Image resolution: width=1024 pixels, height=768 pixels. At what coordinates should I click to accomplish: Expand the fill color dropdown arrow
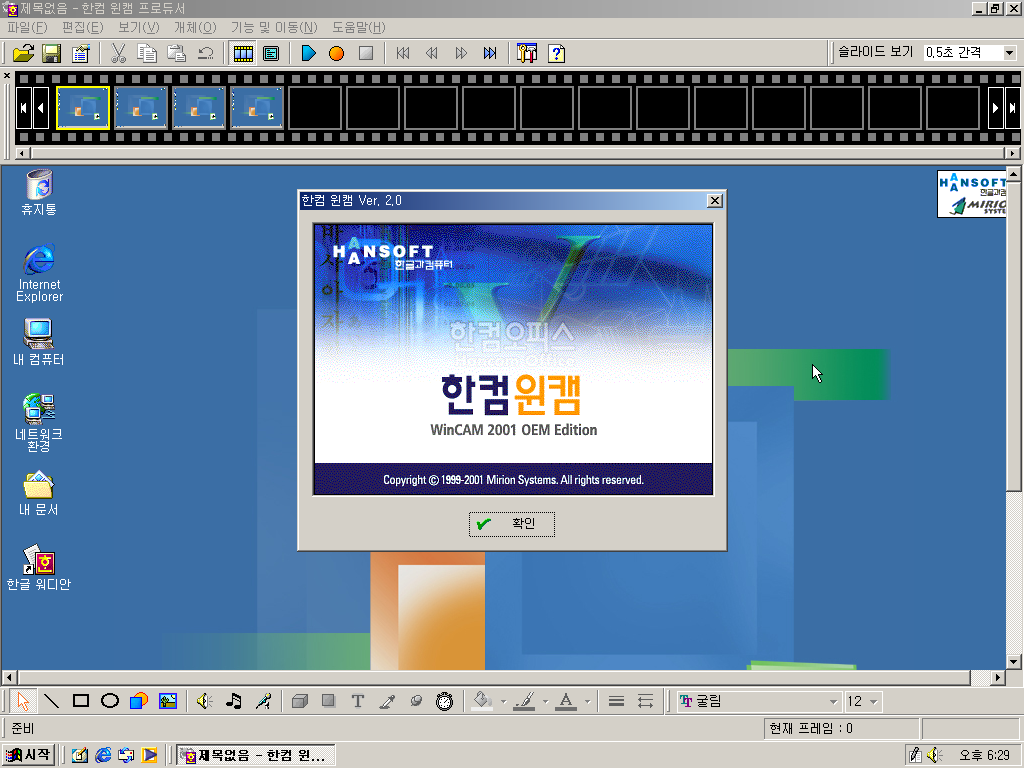(x=503, y=702)
